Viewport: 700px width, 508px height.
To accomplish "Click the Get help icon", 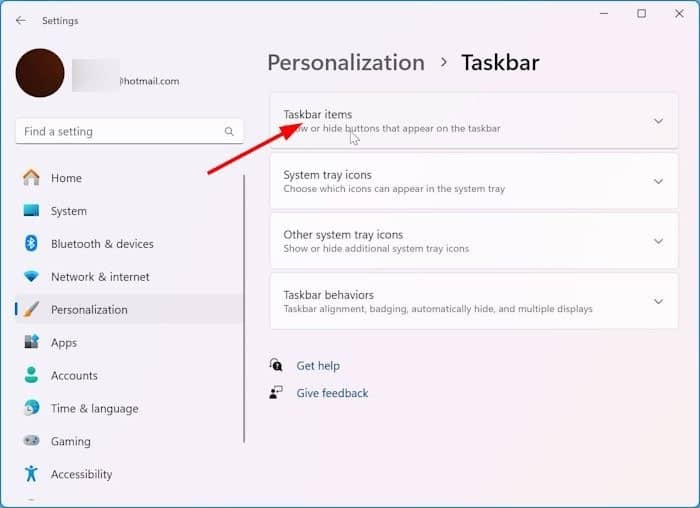I will (x=276, y=365).
